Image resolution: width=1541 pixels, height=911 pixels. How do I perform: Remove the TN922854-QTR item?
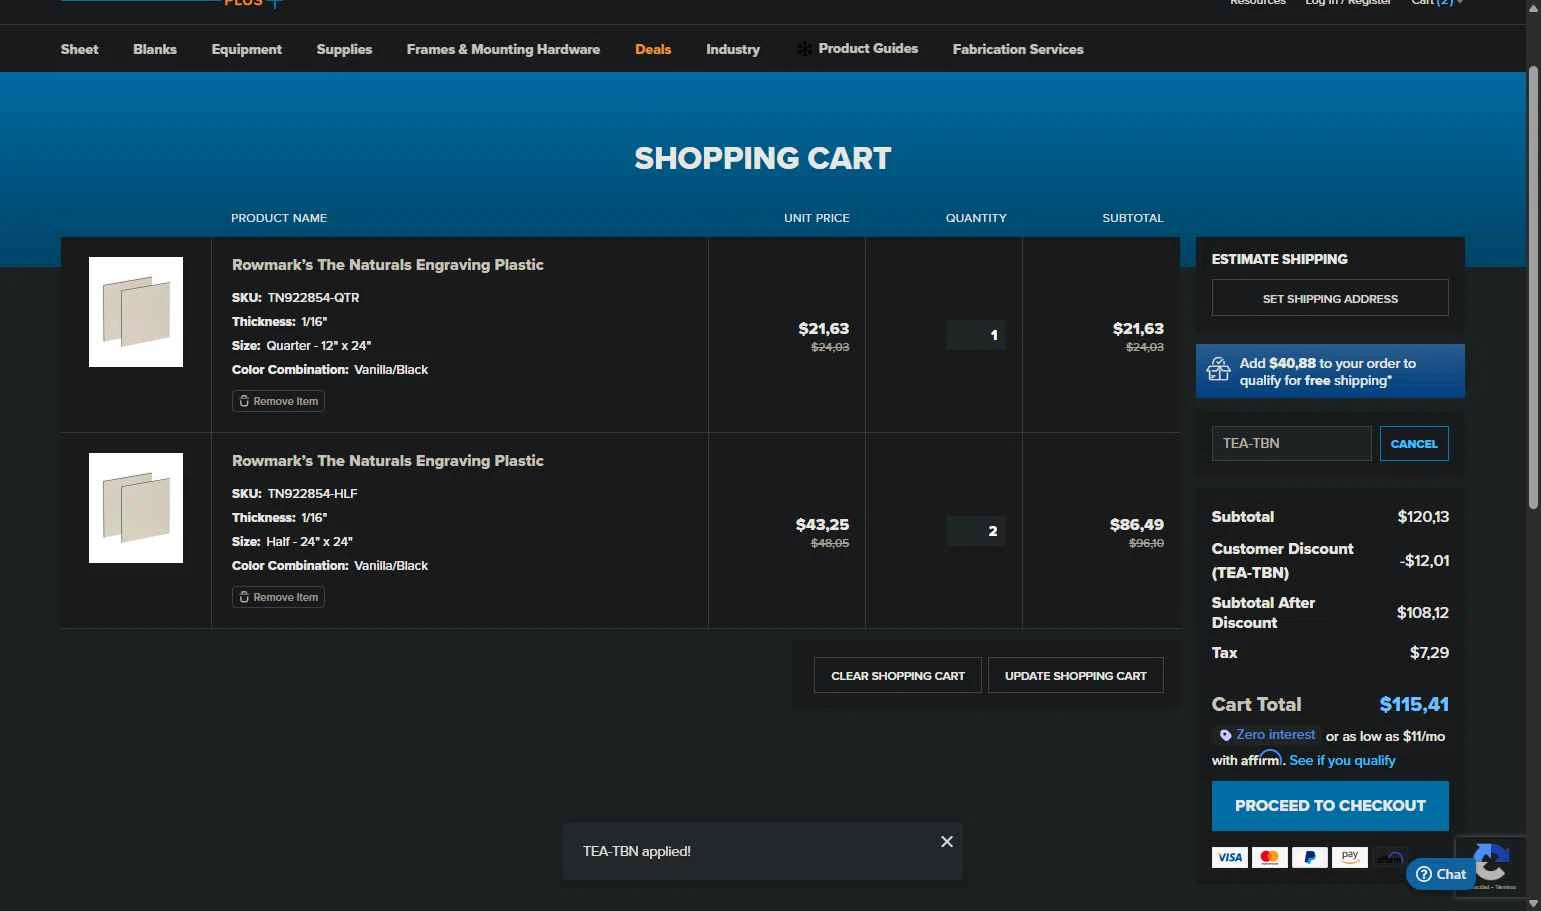coord(278,401)
